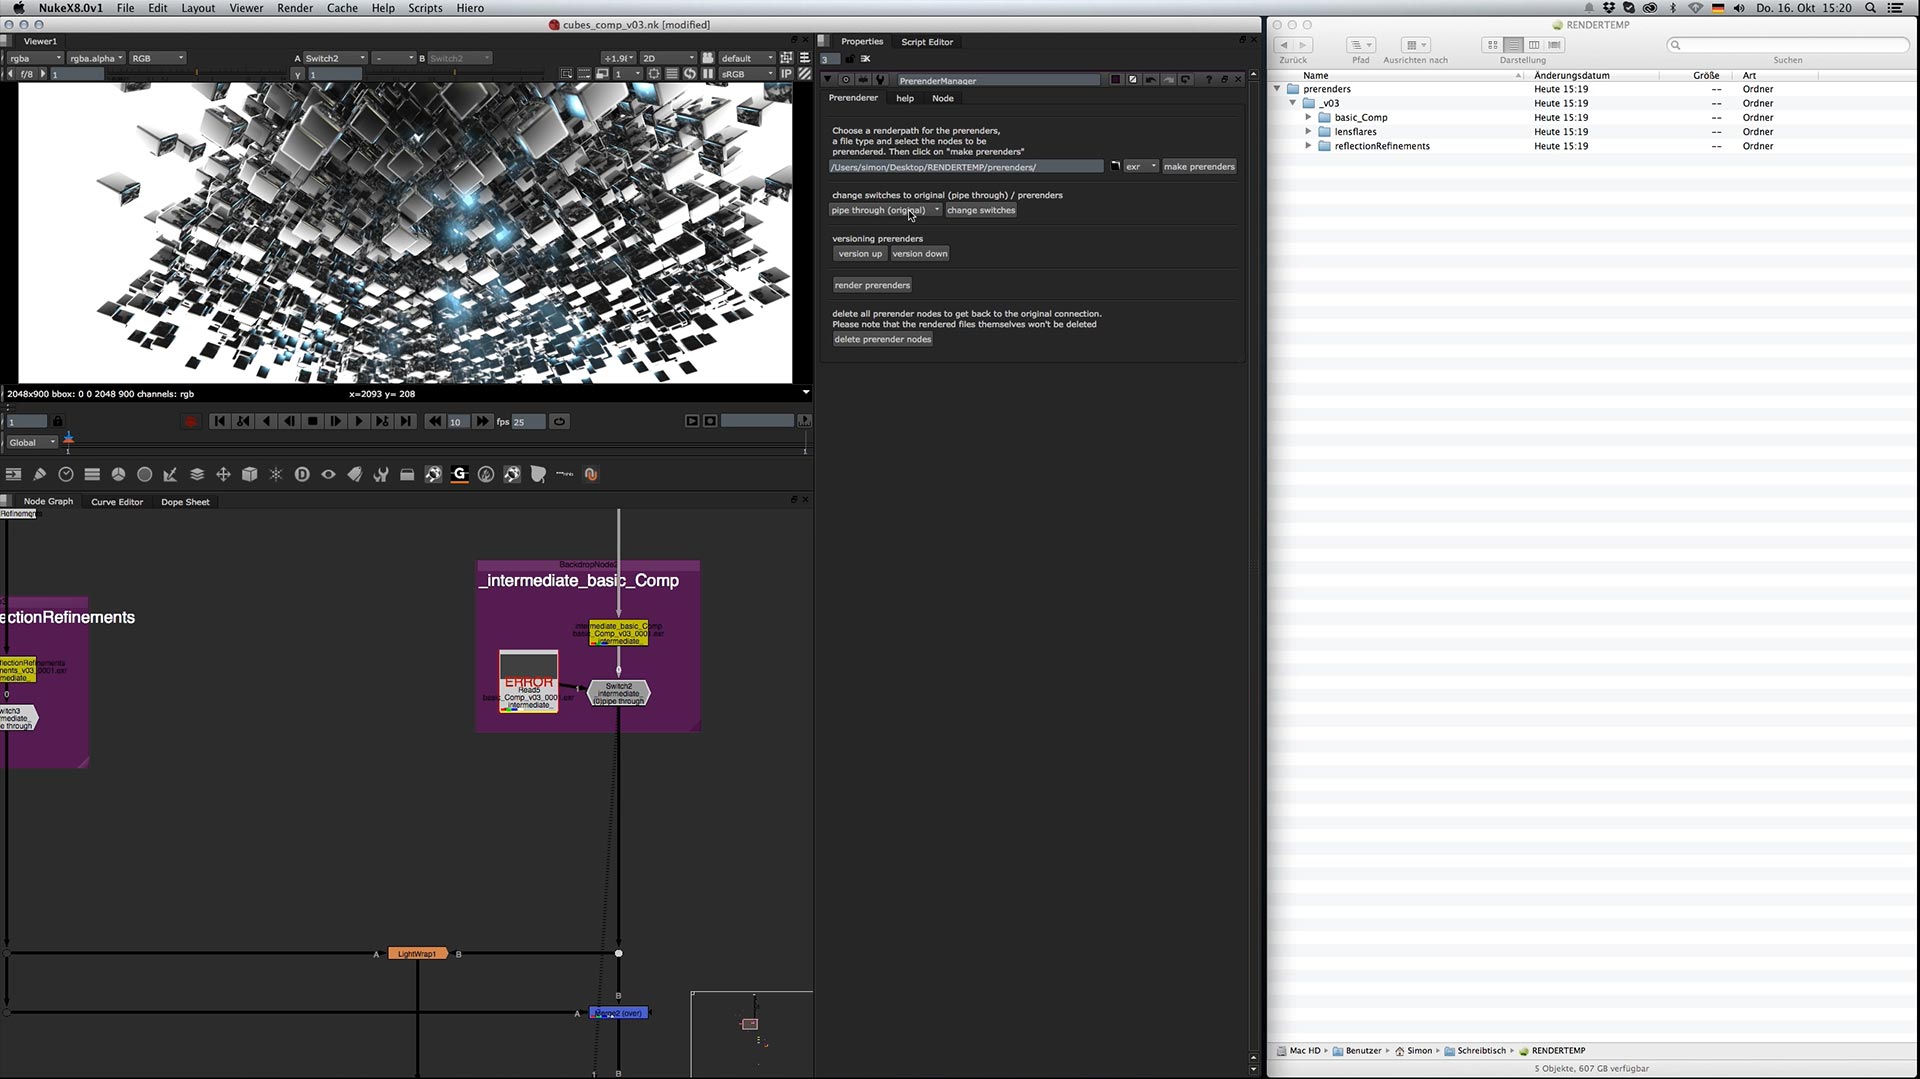Click the Deep nodes D icon

point(302,475)
